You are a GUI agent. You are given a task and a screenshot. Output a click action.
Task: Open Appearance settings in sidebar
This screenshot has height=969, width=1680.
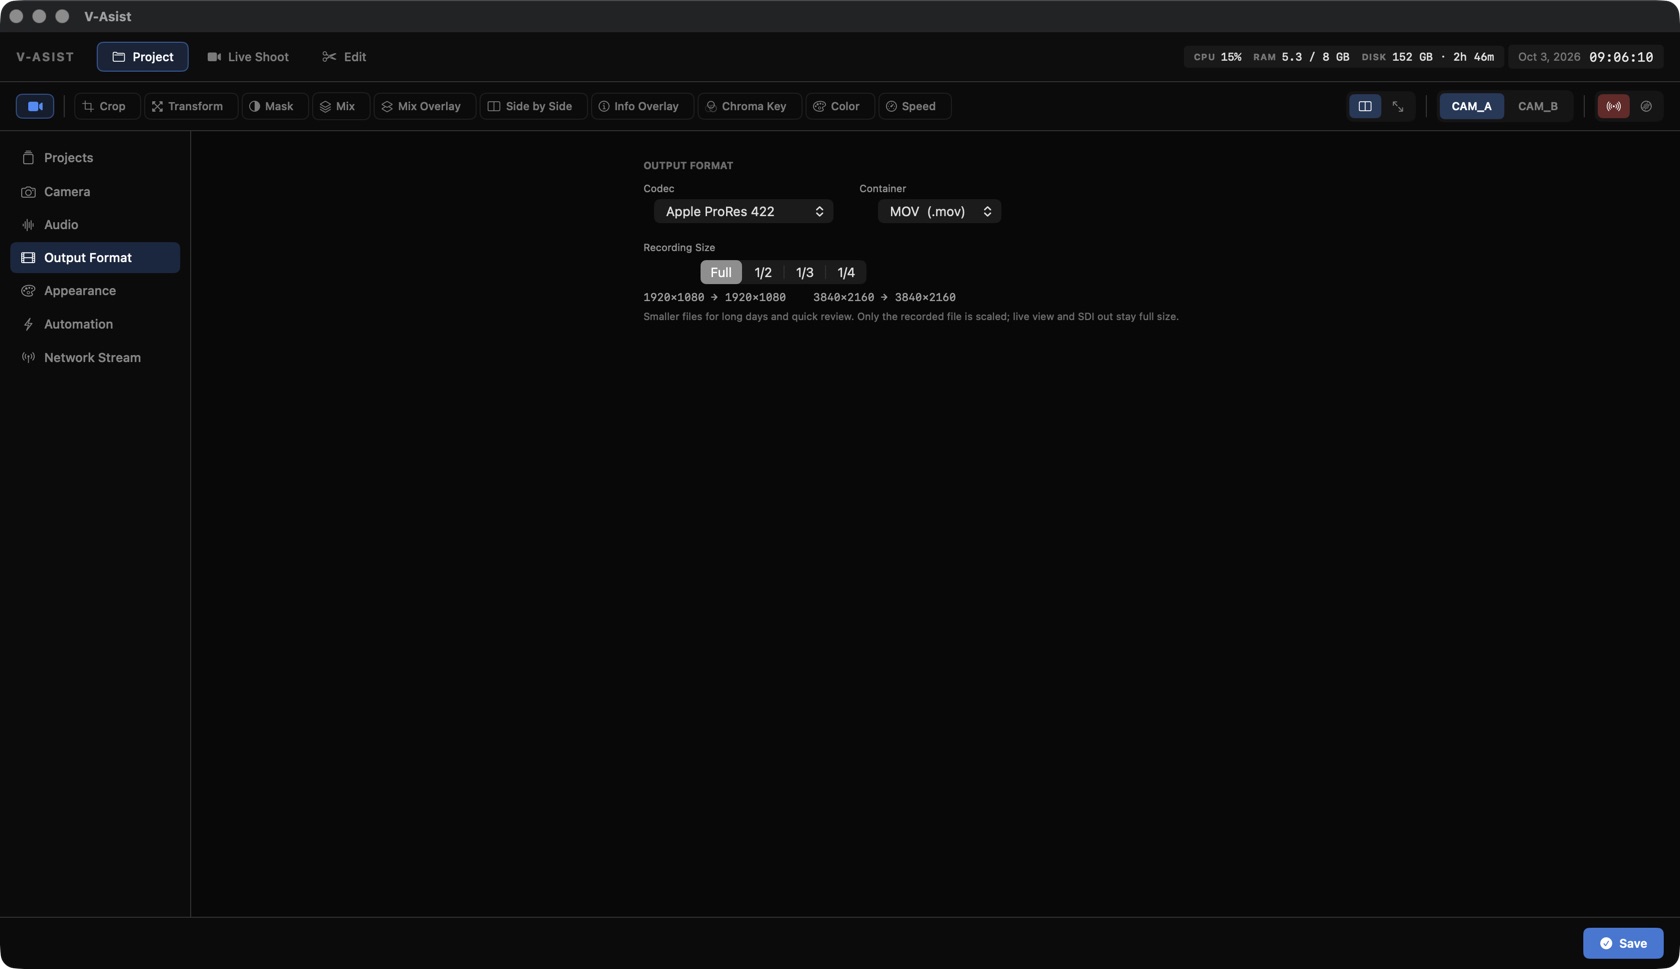pyautogui.click(x=95, y=291)
